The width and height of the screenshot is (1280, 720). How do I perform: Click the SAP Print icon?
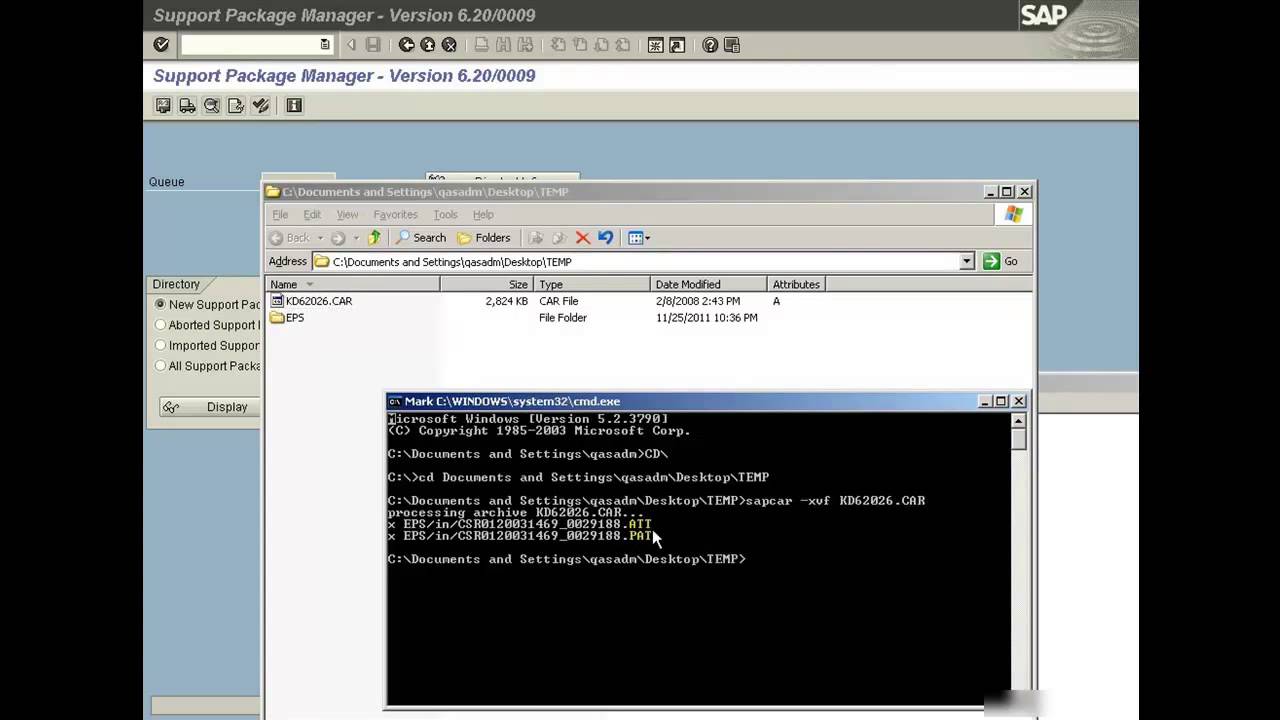click(481, 45)
